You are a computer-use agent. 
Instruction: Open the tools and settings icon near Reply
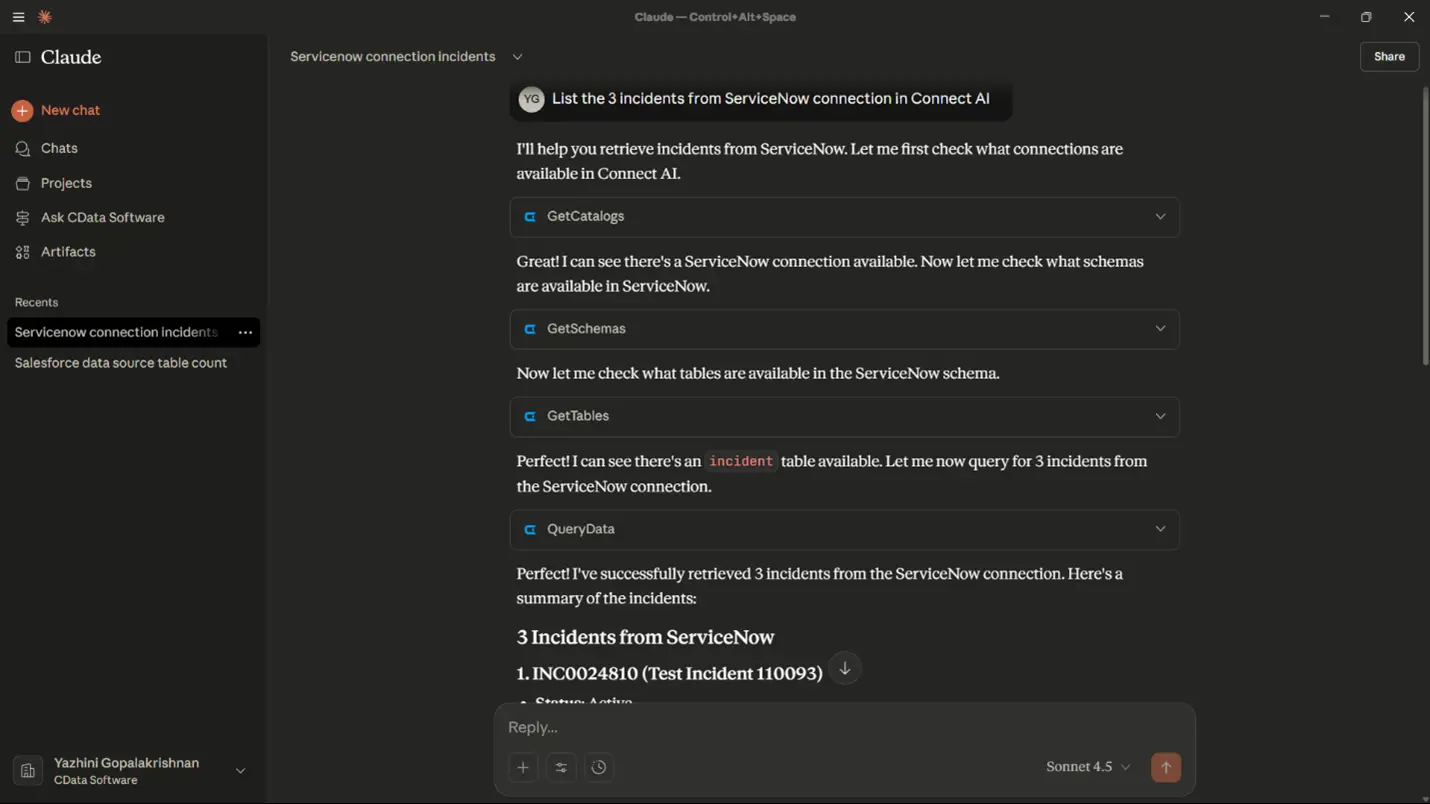561,767
